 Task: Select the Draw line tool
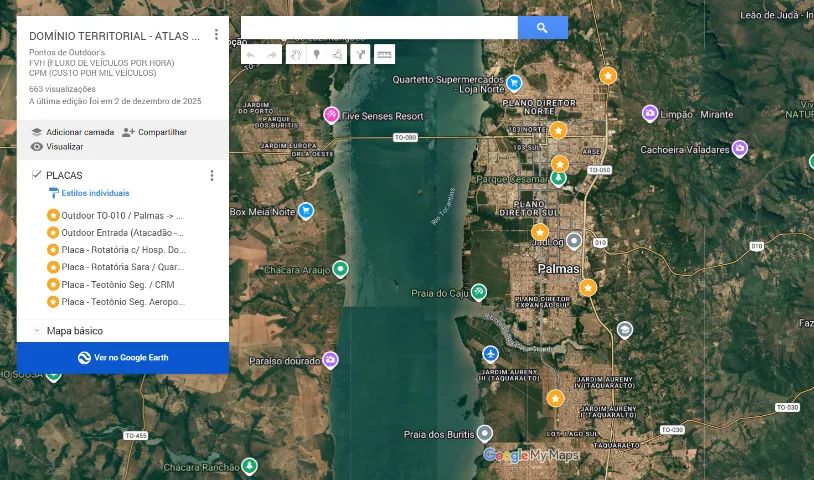tap(337, 54)
